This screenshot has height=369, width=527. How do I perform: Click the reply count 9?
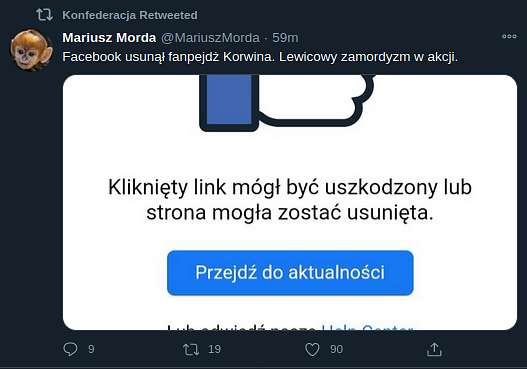pos(91,349)
